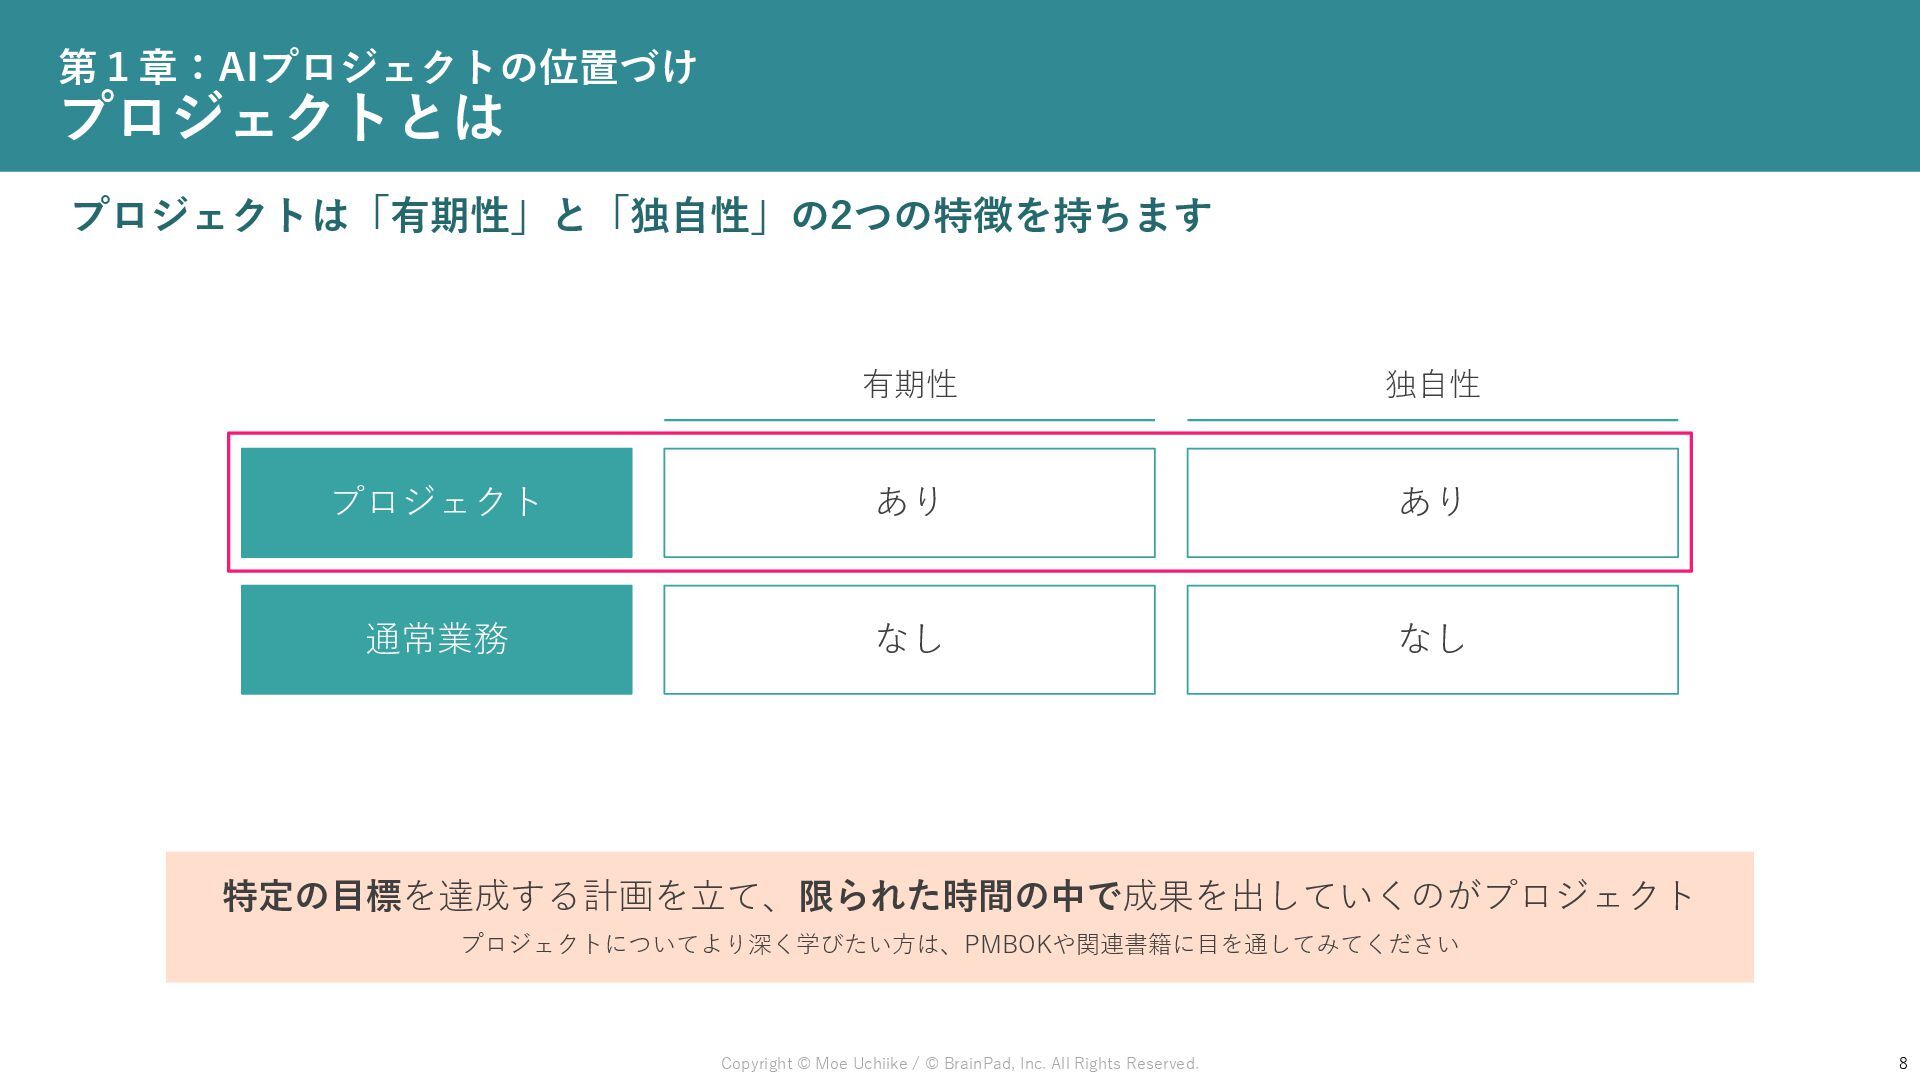Click the PMBOK reference note line
Viewport: 1920px width, 1080px height.
point(959,944)
